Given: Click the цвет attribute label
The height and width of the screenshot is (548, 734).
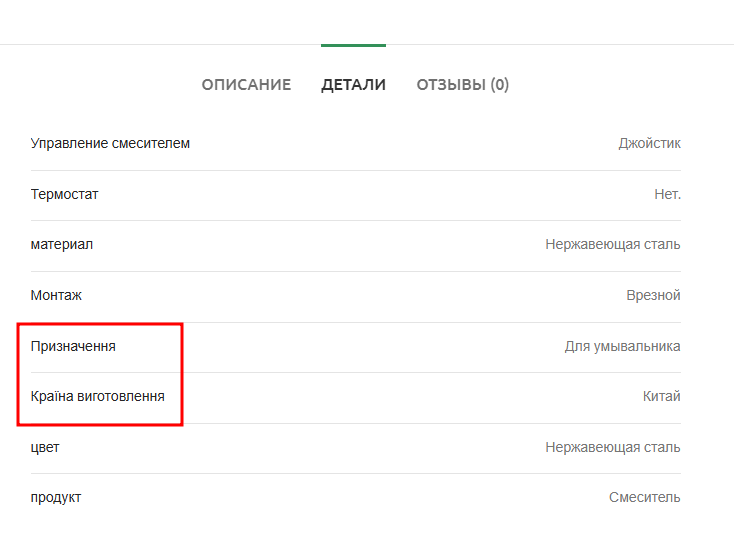Looking at the screenshot, I should pyautogui.click(x=45, y=447).
